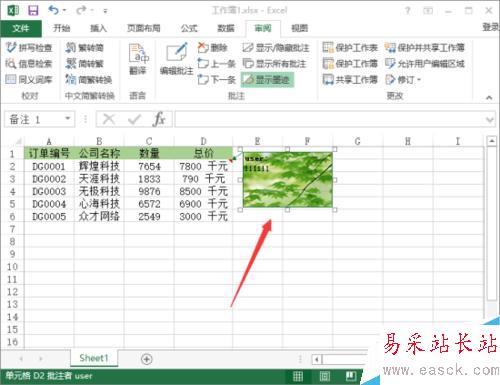The image size is (500, 385).
Task: Switch to Page Break Preview in status bar
Action: pos(351,376)
